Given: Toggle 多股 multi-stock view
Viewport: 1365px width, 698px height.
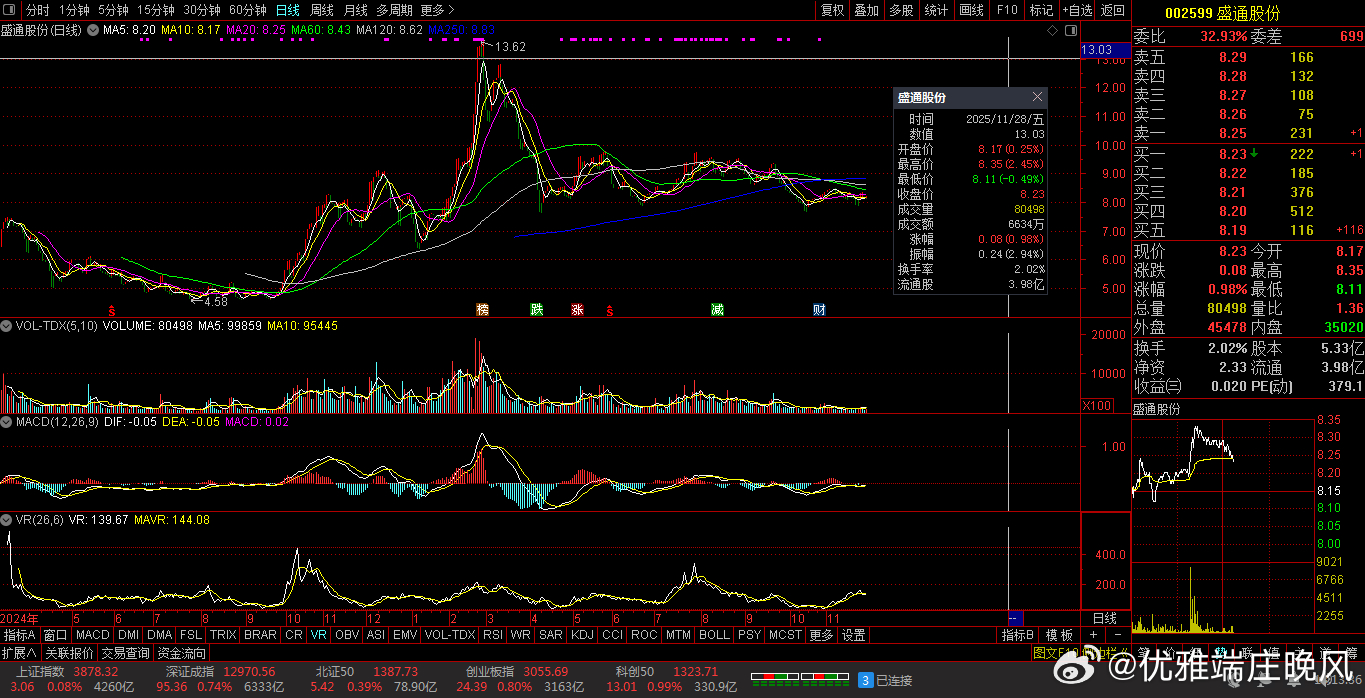Looking at the screenshot, I should 901,10.
